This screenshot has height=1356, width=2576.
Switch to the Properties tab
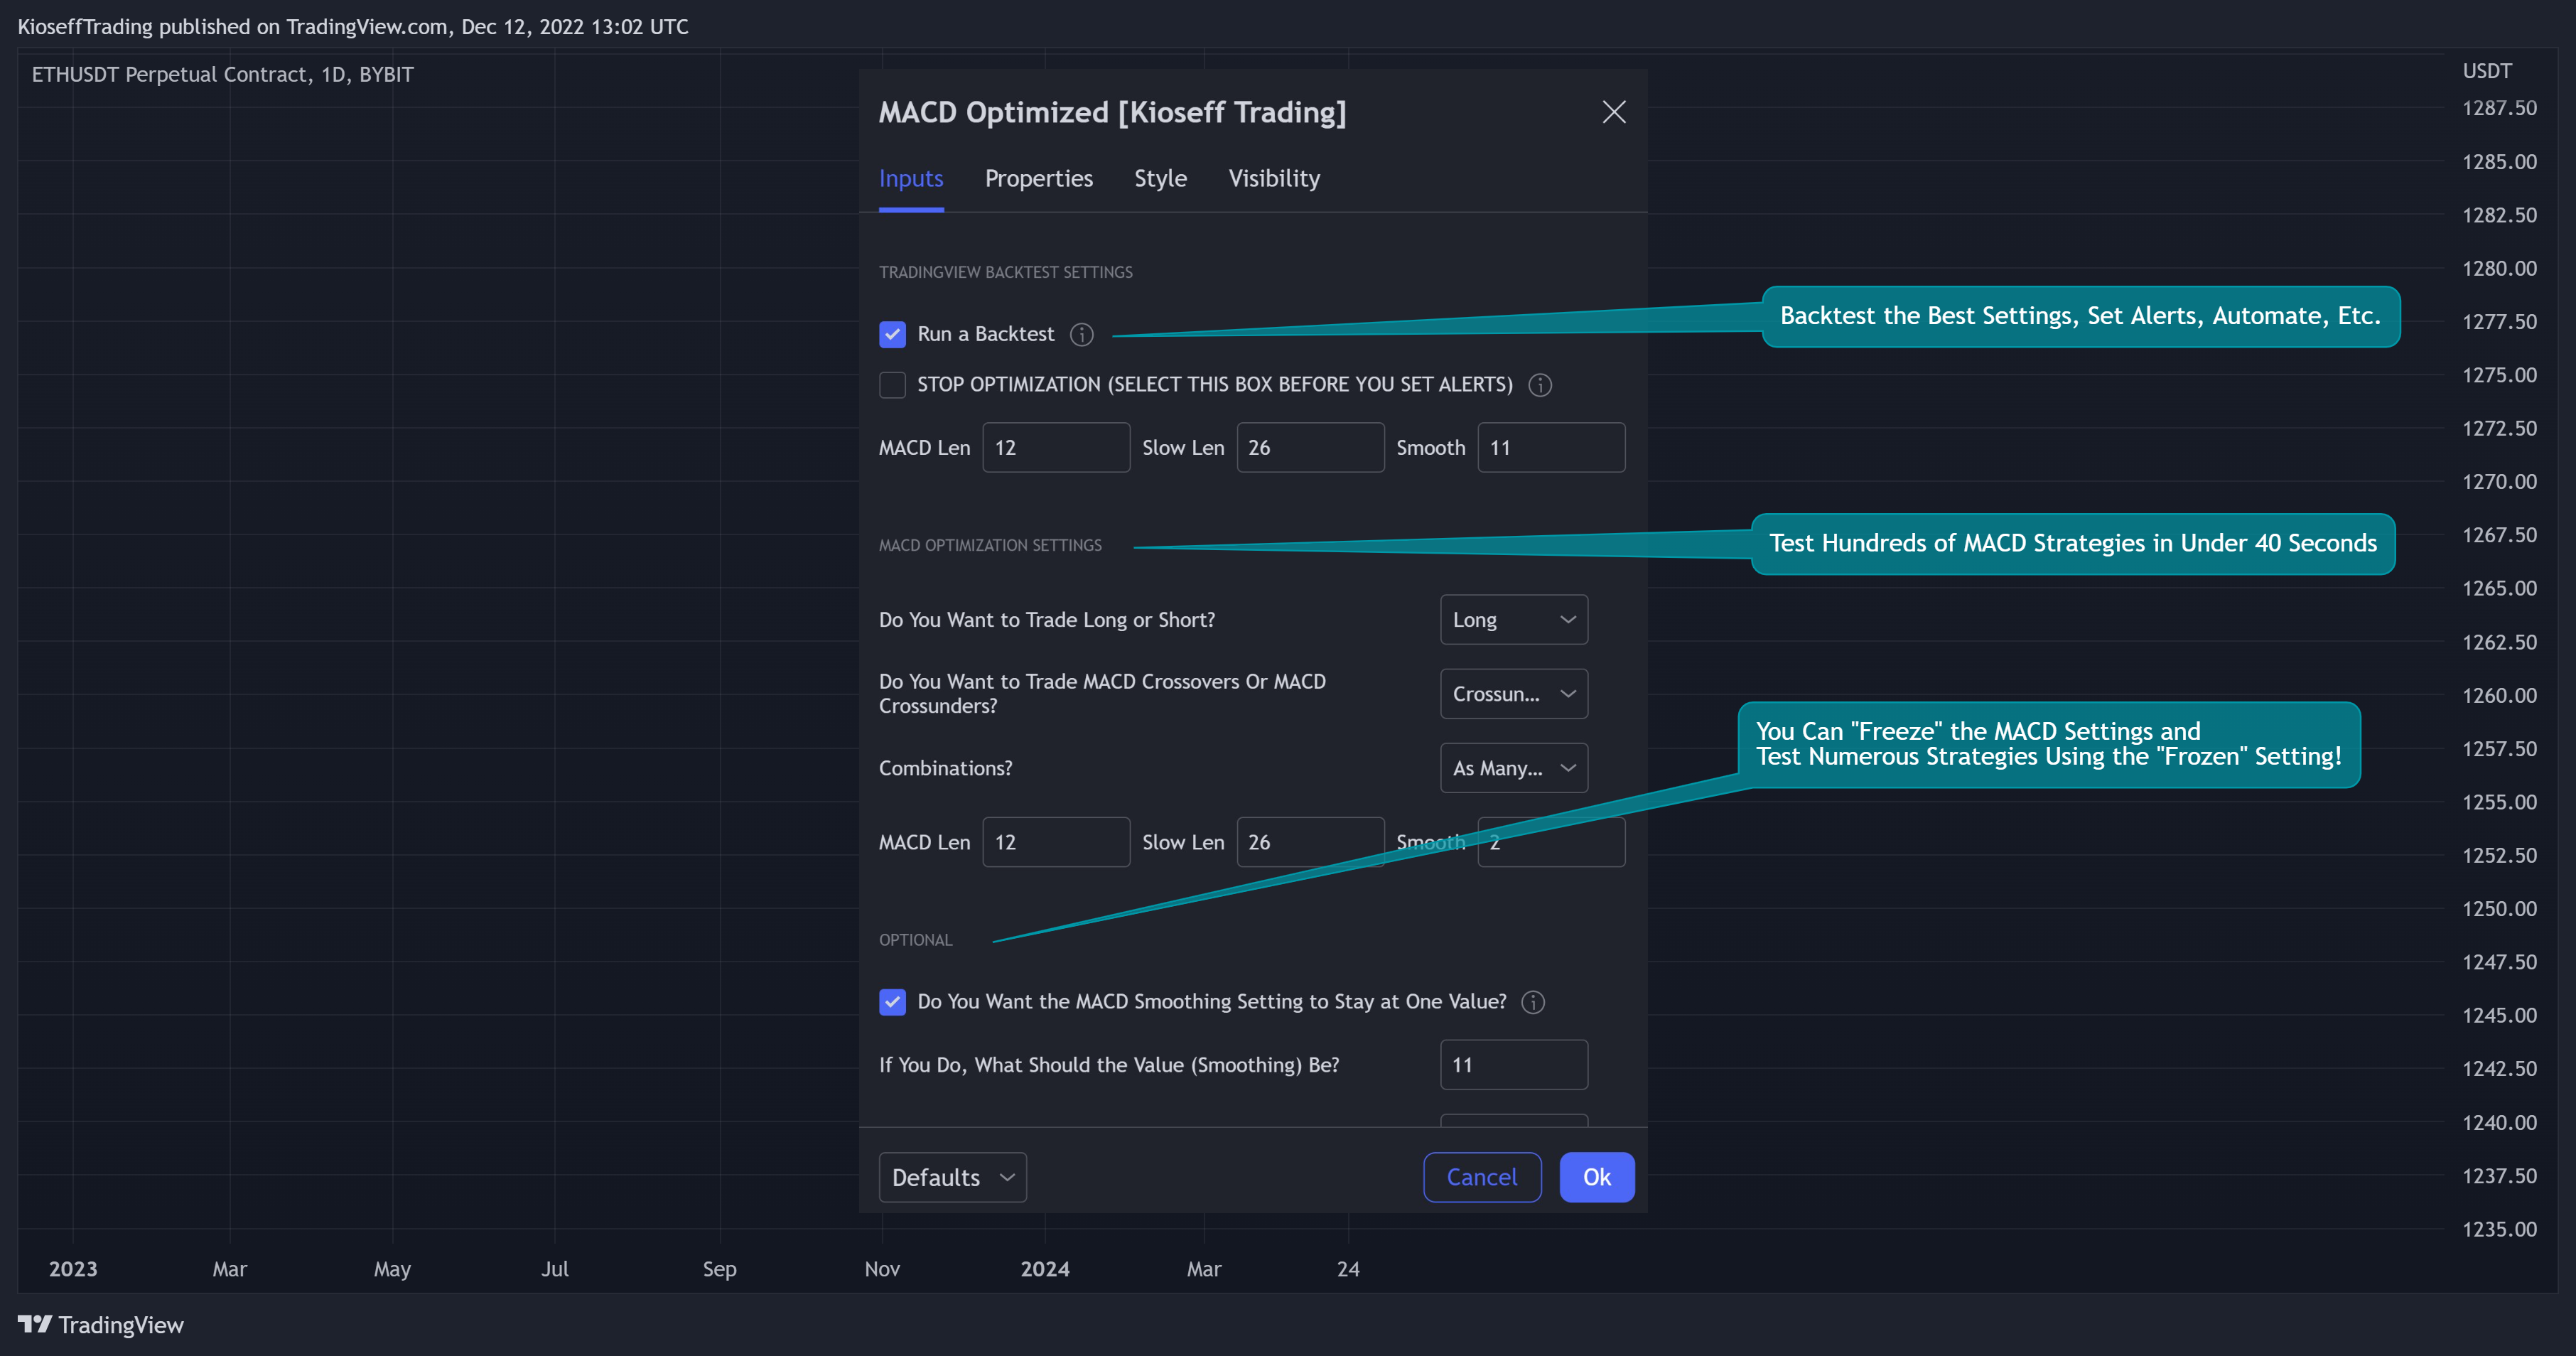coord(1038,179)
